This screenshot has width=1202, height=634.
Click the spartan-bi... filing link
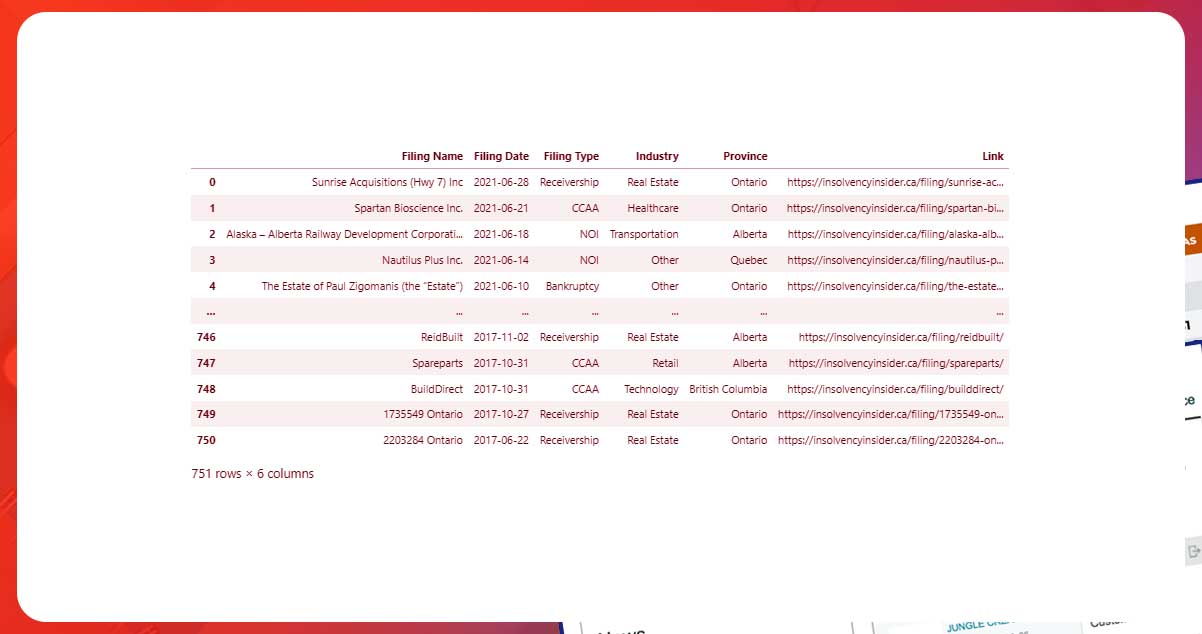coord(895,208)
